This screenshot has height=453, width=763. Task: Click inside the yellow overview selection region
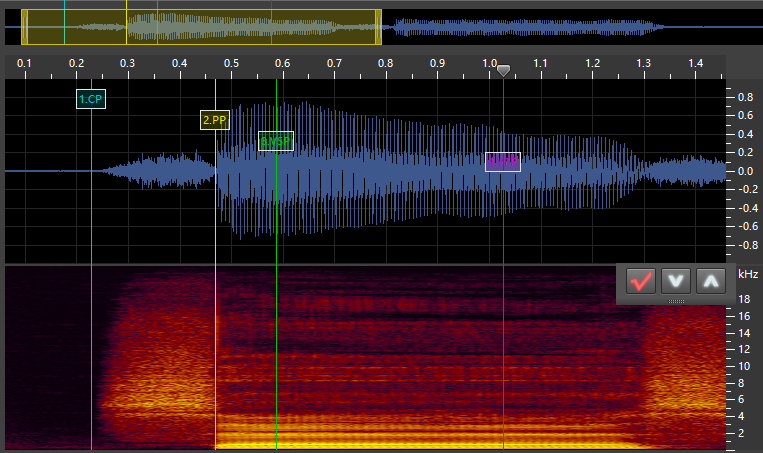coord(200,27)
